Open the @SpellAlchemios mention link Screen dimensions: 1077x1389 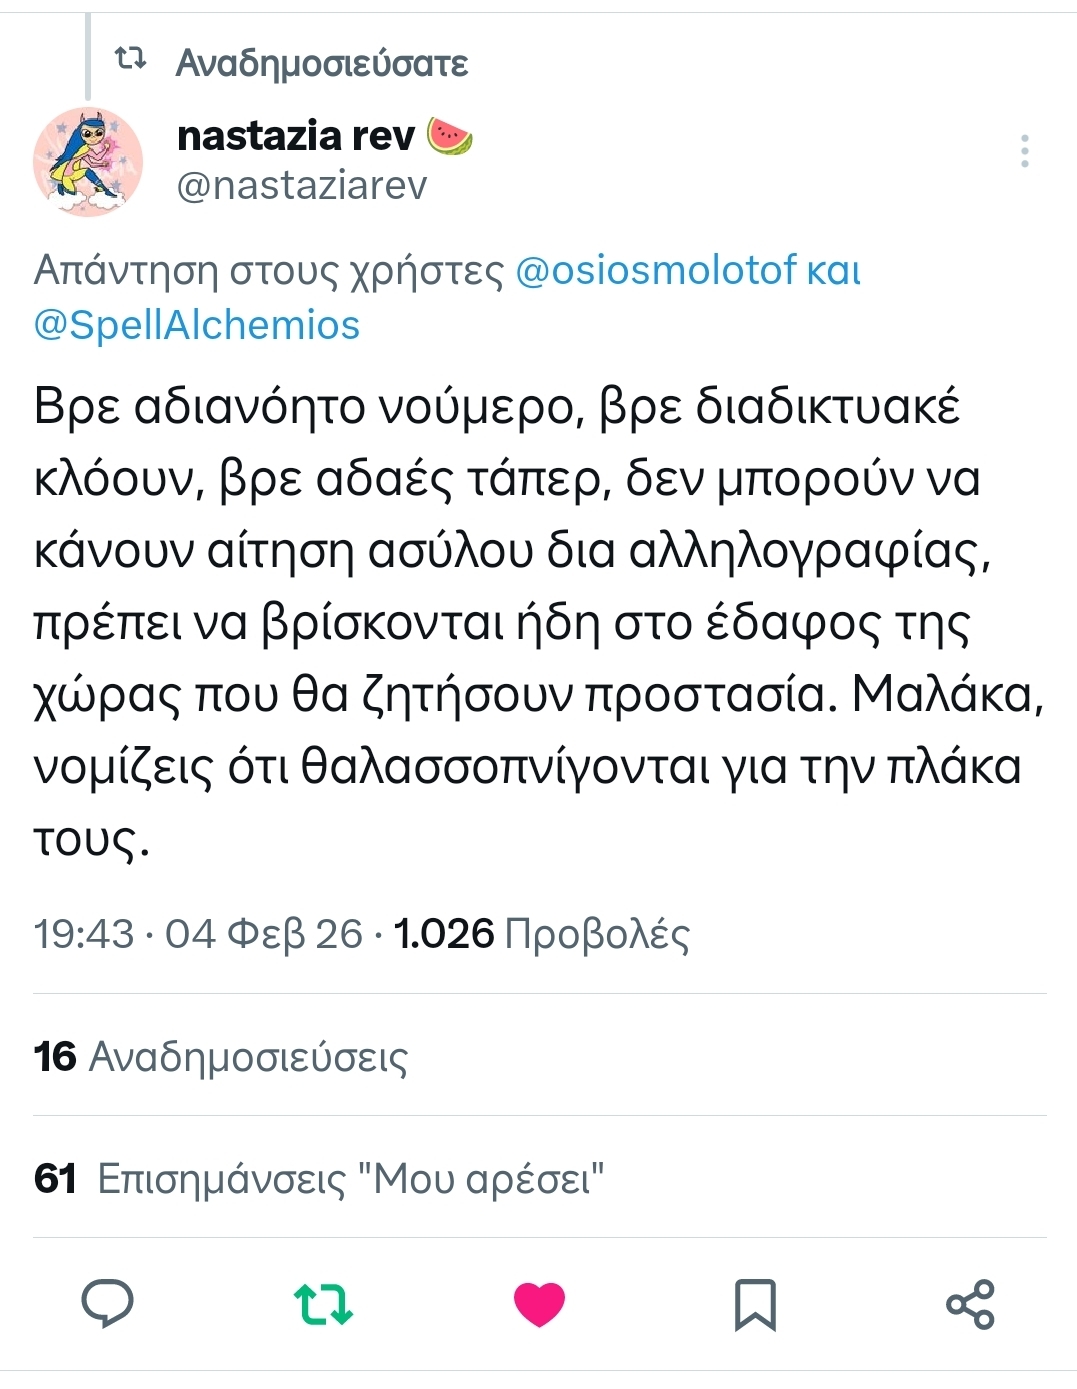point(196,325)
